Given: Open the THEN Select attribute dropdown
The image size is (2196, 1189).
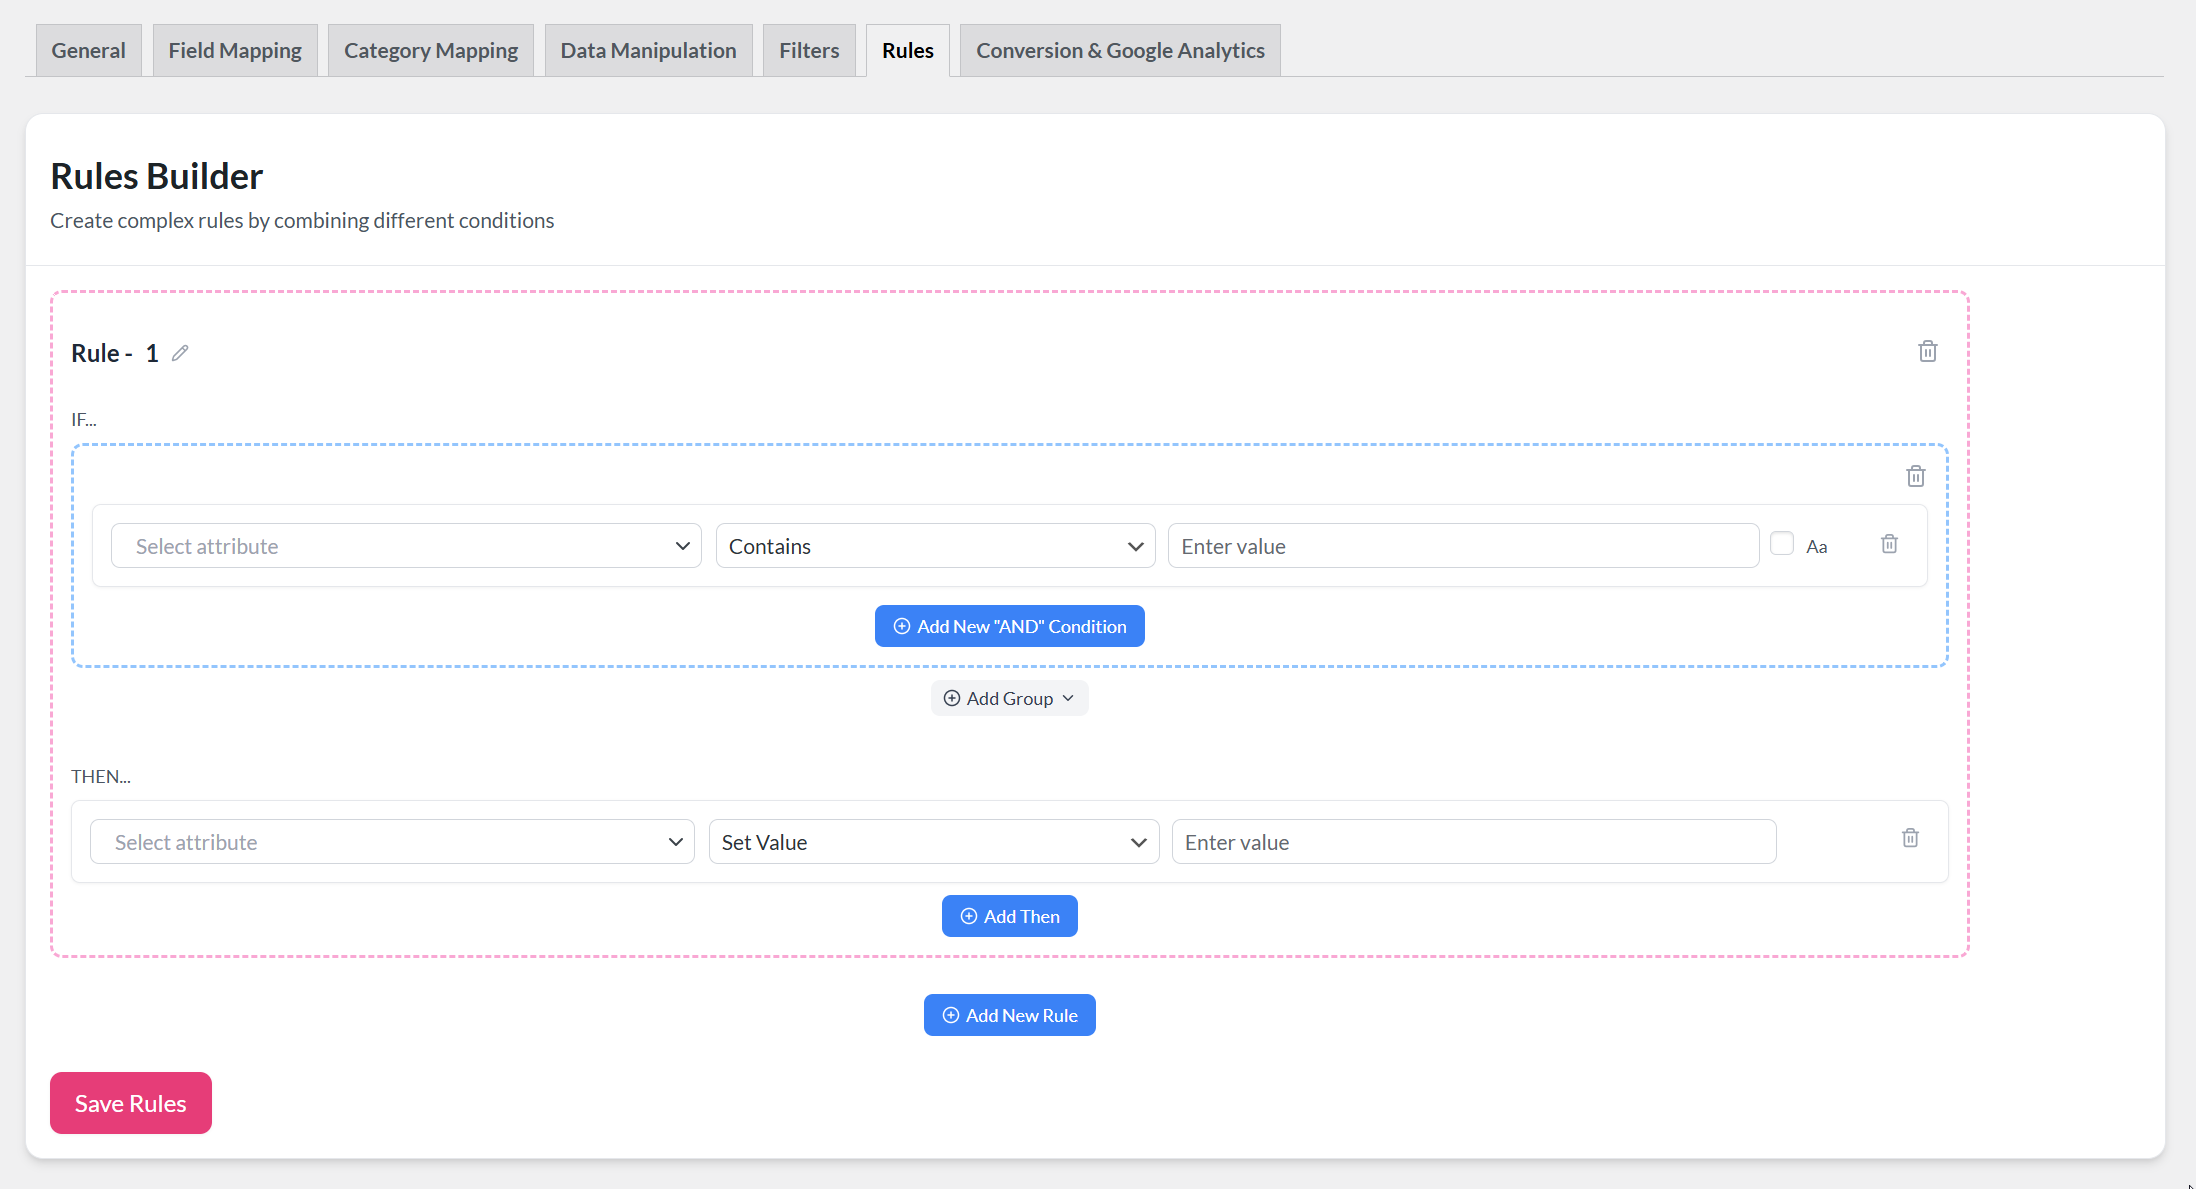Looking at the screenshot, I should [x=392, y=842].
